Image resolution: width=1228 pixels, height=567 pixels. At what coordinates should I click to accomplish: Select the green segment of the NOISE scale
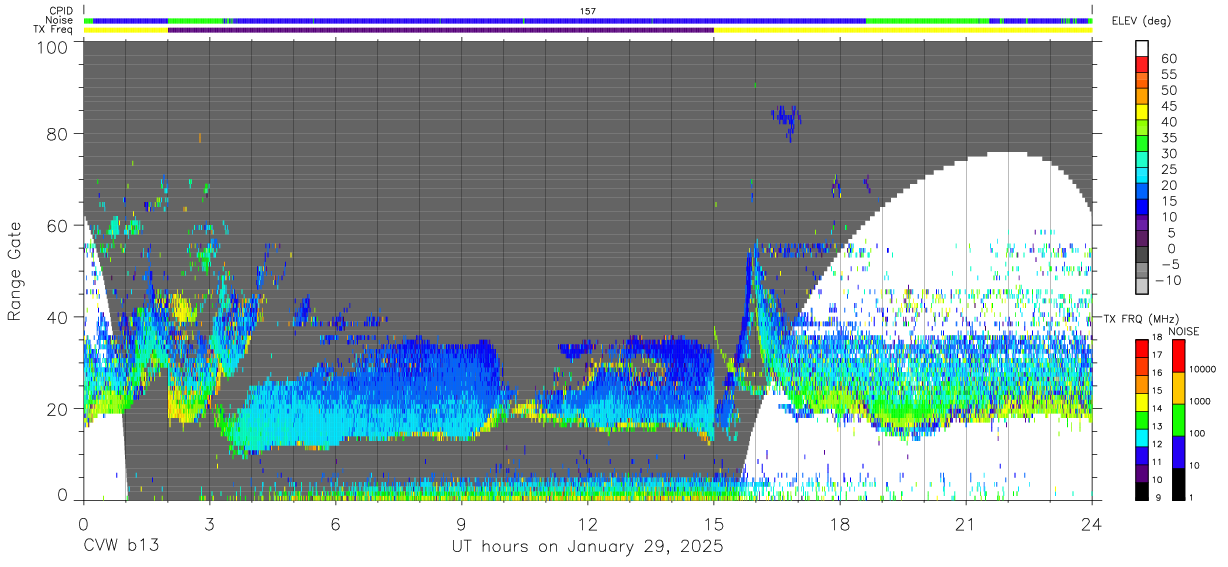pyautogui.click(x=1178, y=420)
